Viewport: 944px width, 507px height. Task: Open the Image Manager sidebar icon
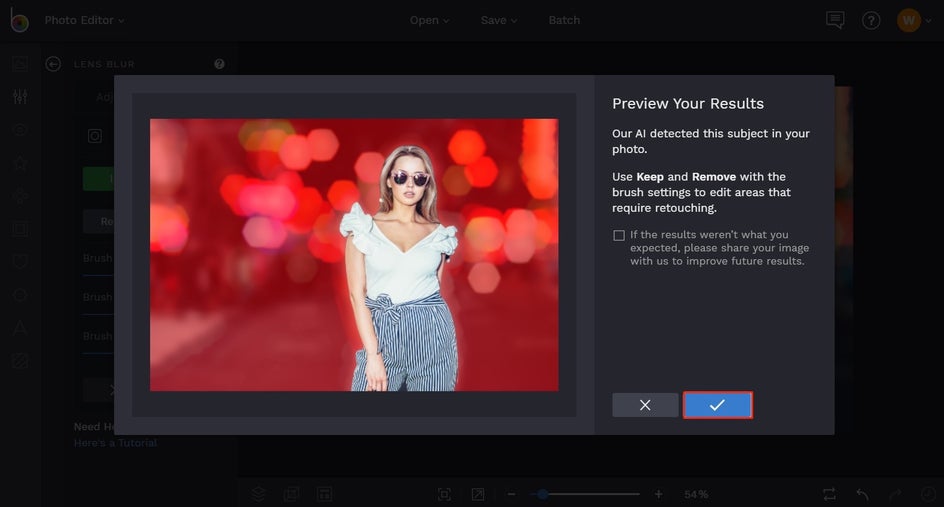[x=20, y=63]
